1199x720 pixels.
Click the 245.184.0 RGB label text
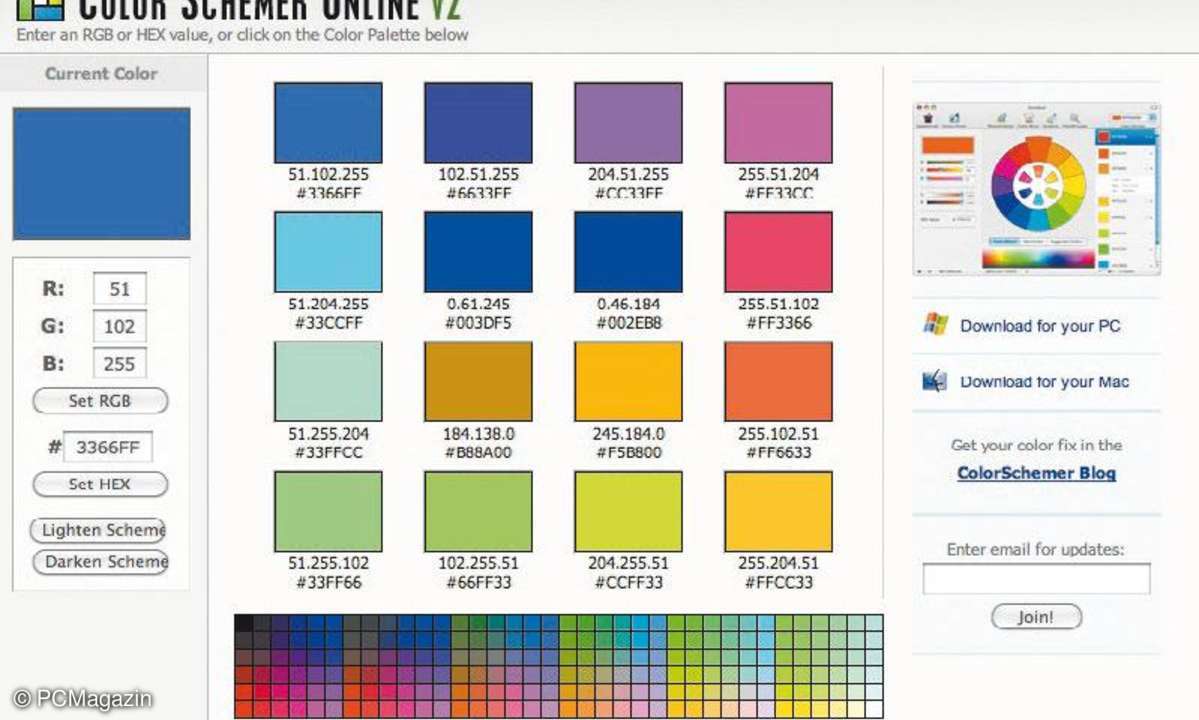point(629,433)
